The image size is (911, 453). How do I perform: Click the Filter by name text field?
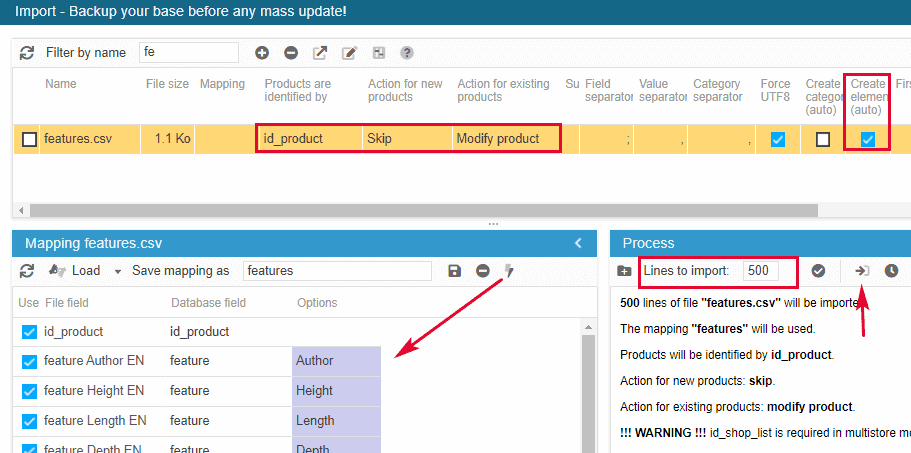point(188,52)
